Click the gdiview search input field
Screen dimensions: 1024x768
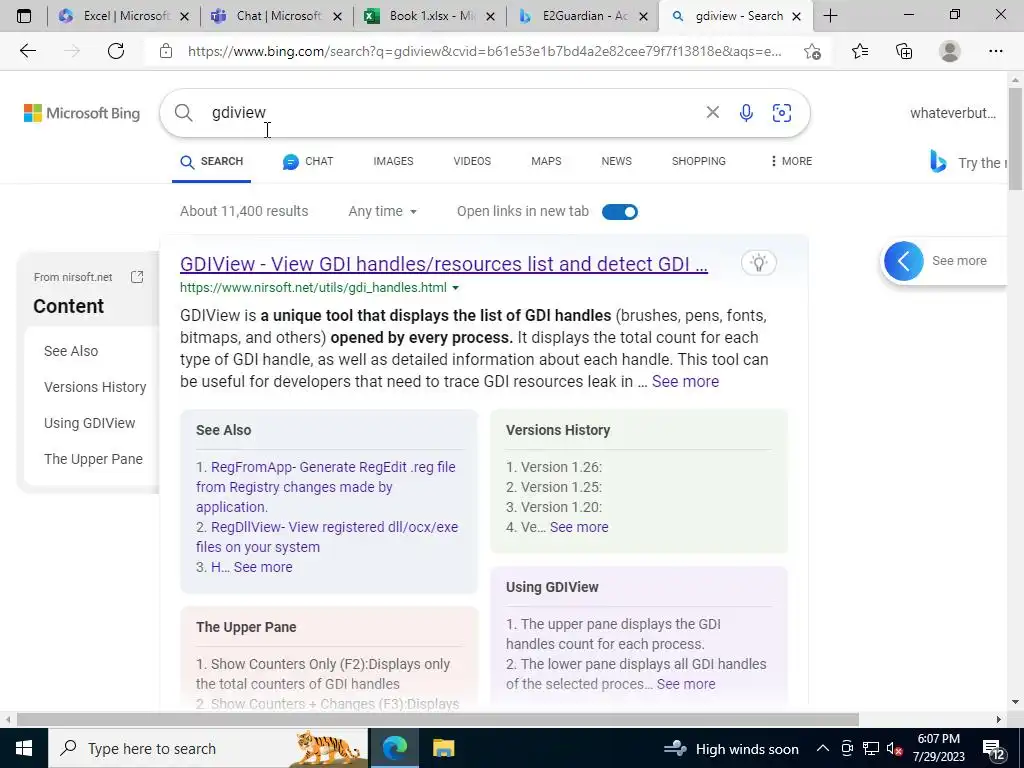pyautogui.click(x=451, y=112)
